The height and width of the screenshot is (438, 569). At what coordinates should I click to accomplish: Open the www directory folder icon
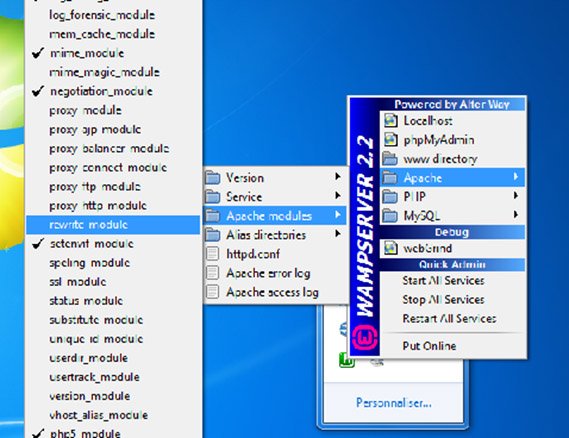[390, 159]
